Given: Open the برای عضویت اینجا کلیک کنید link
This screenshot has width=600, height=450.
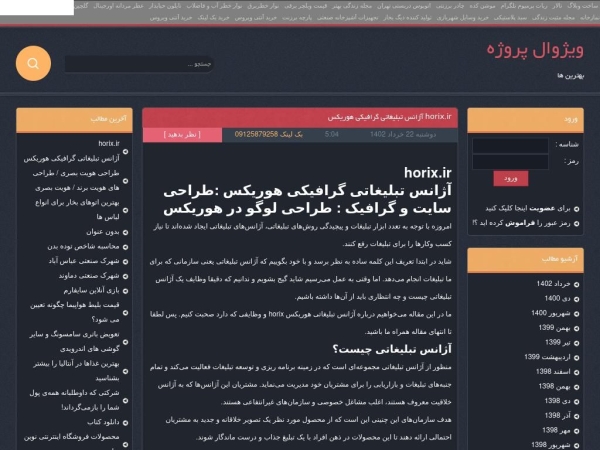Looking at the screenshot, I should (528, 209).
